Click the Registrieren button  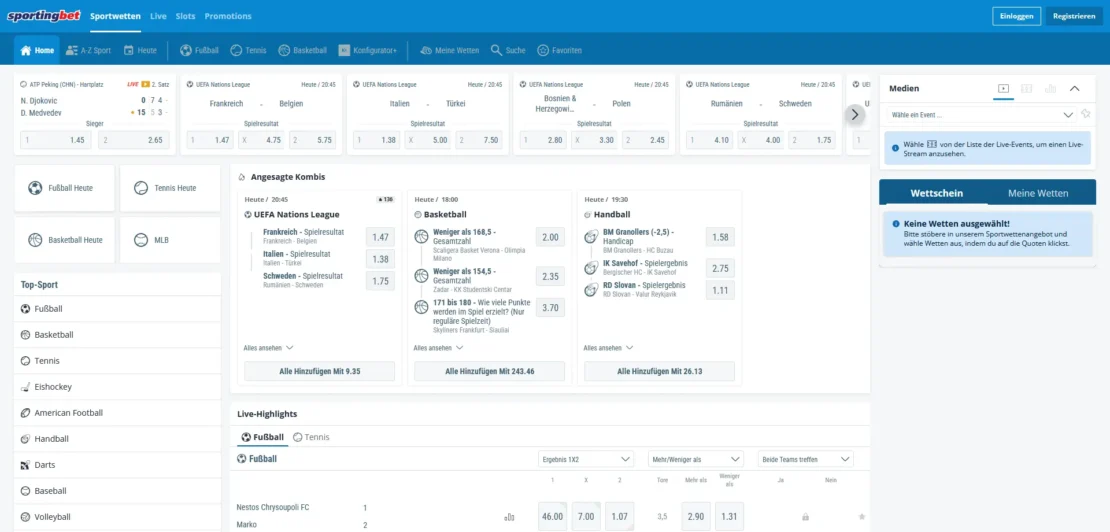(x=1074, y=16)
